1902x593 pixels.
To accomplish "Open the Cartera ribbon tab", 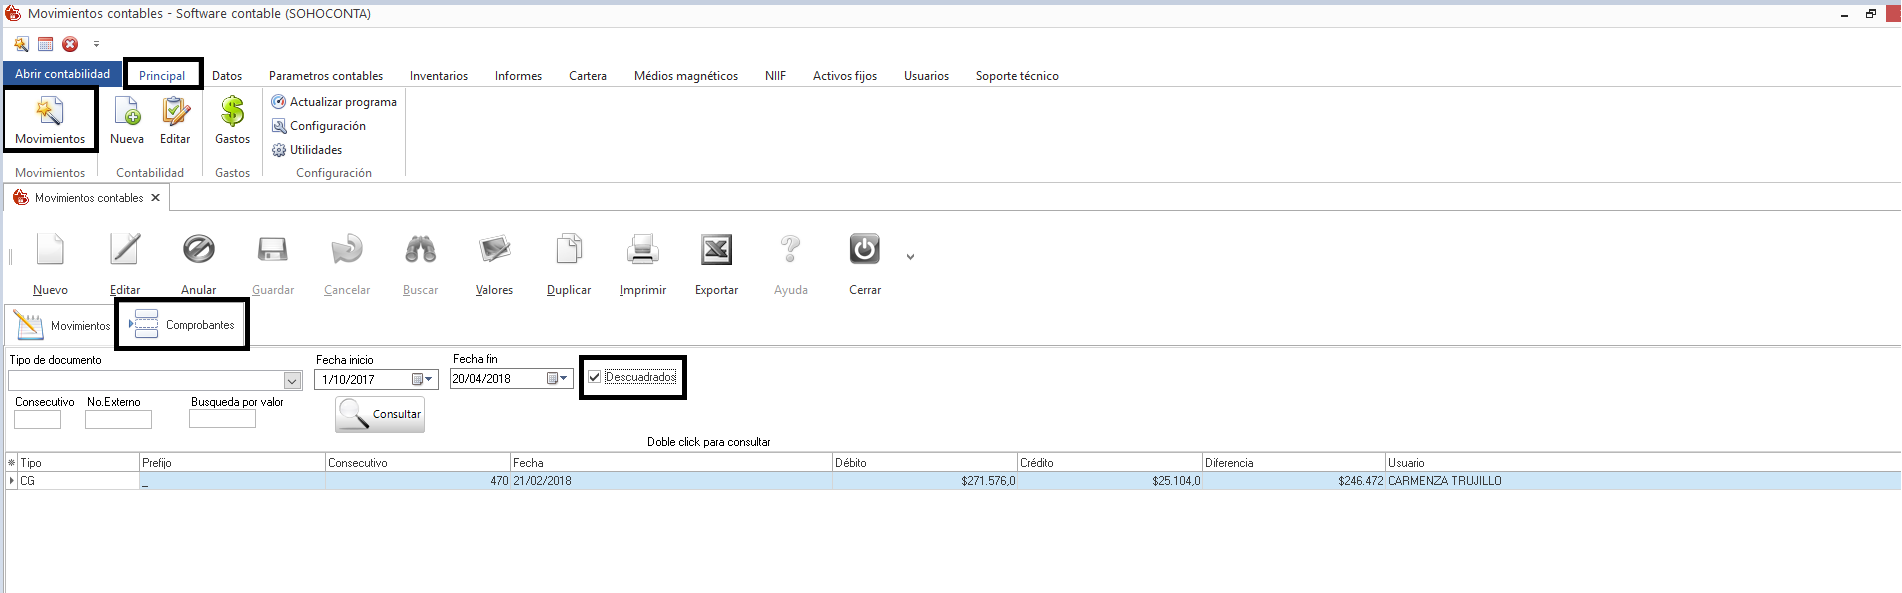I will (588, 76).
